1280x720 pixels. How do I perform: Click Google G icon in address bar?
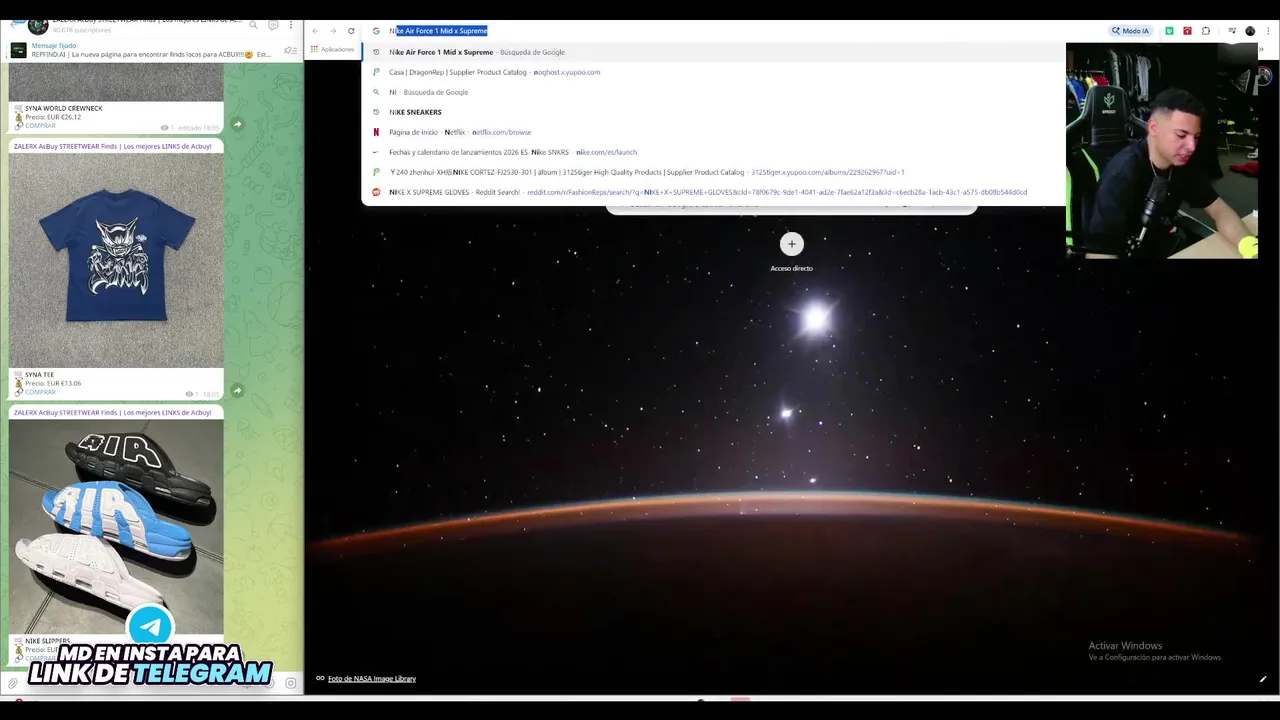coord(376,31)
